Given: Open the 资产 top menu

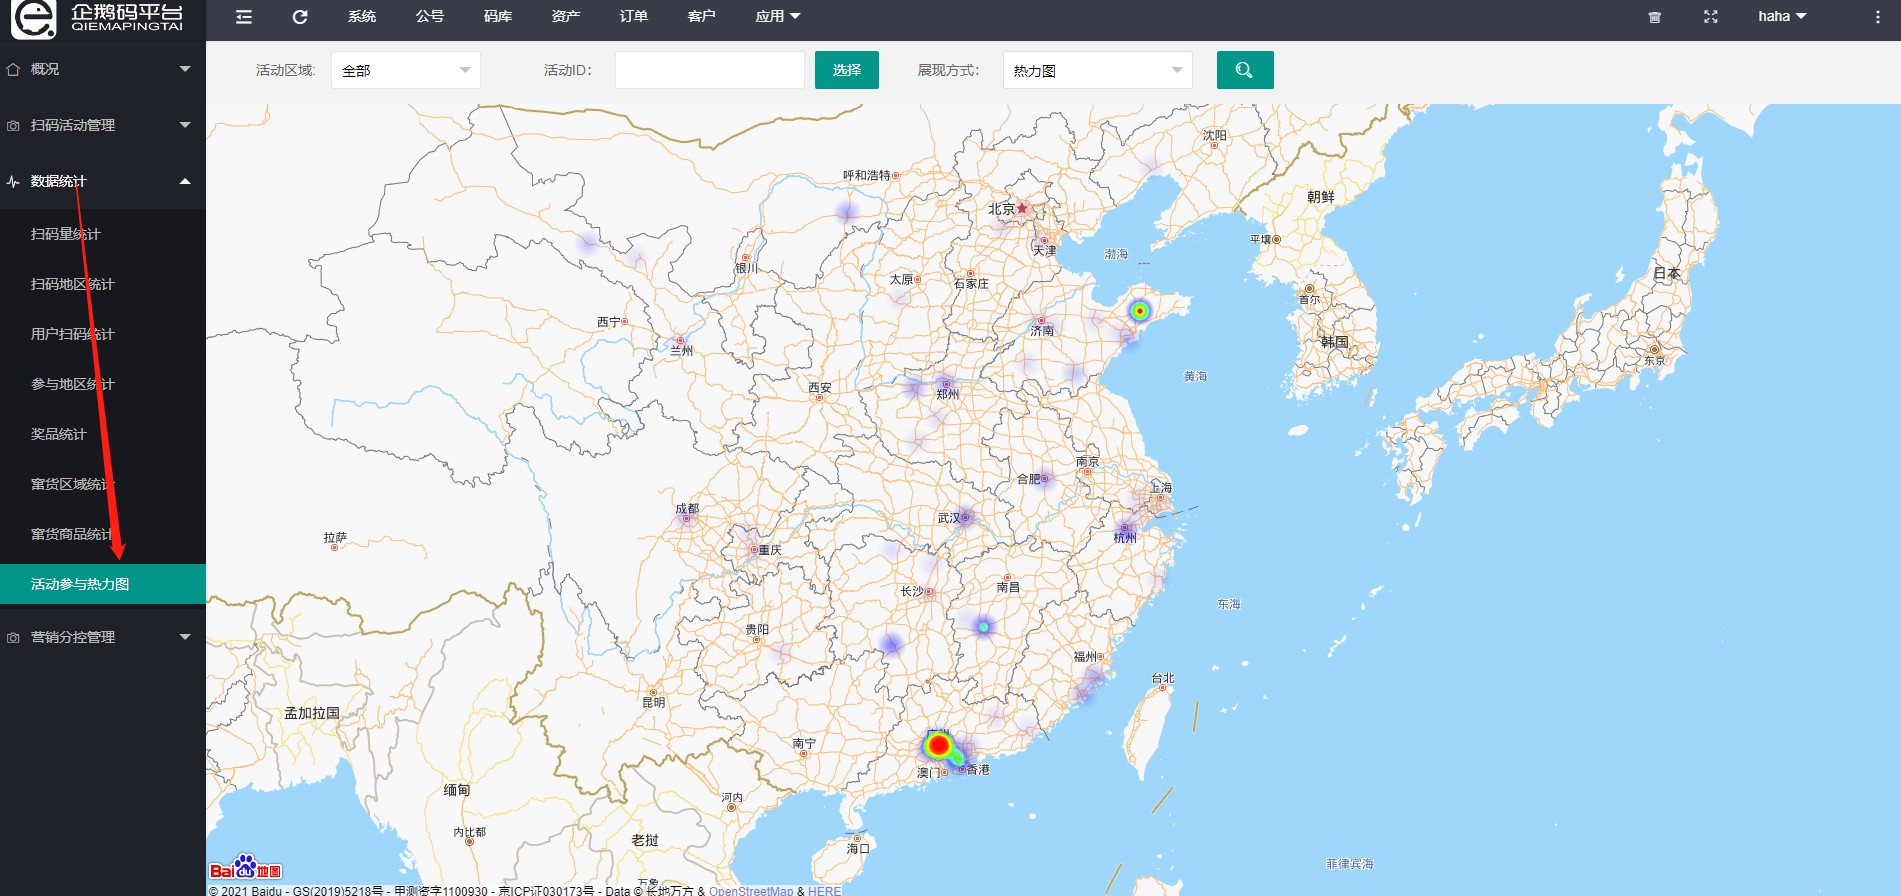Looking at the screenshot, I should pos(566,17).
